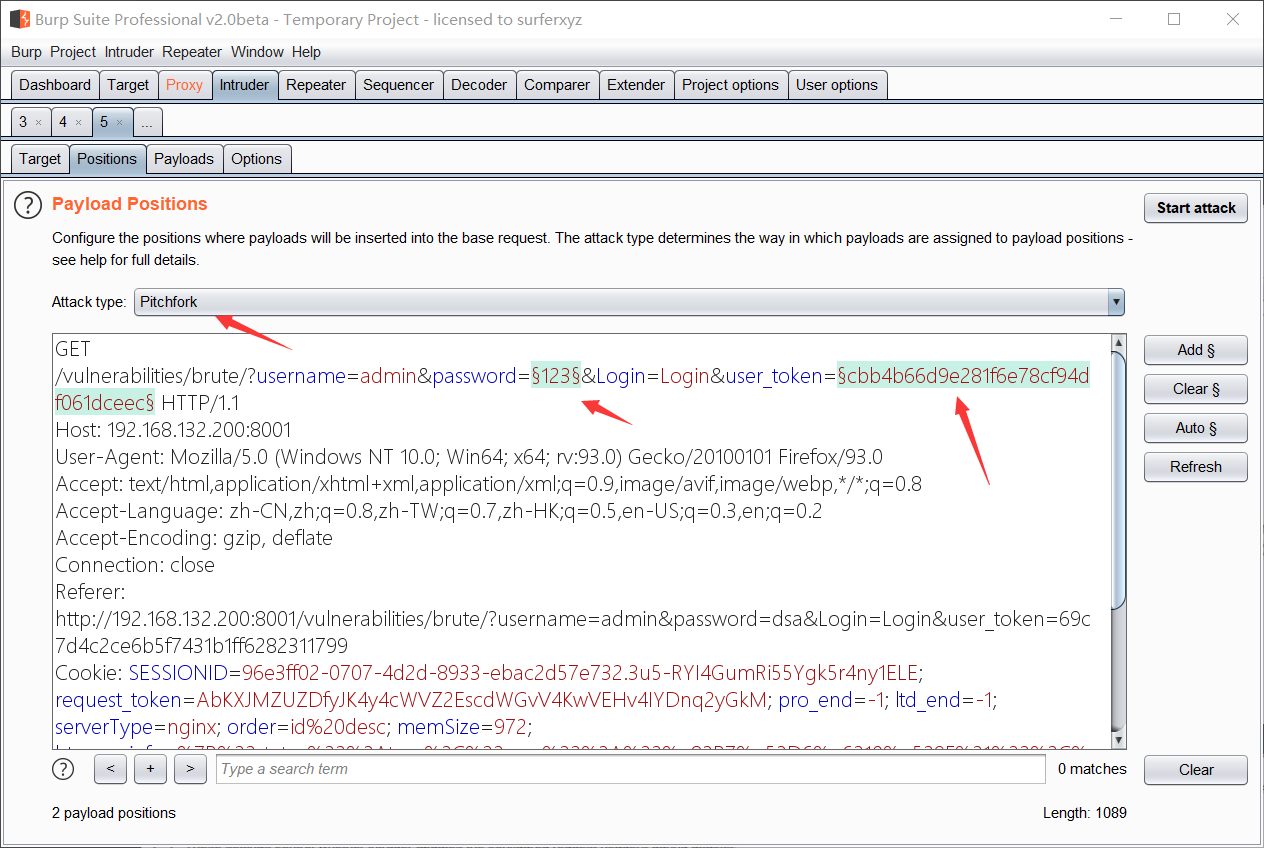Screen dimensions: 1264x848
Task: Click the Add § button
Action: coord(1195,350)
